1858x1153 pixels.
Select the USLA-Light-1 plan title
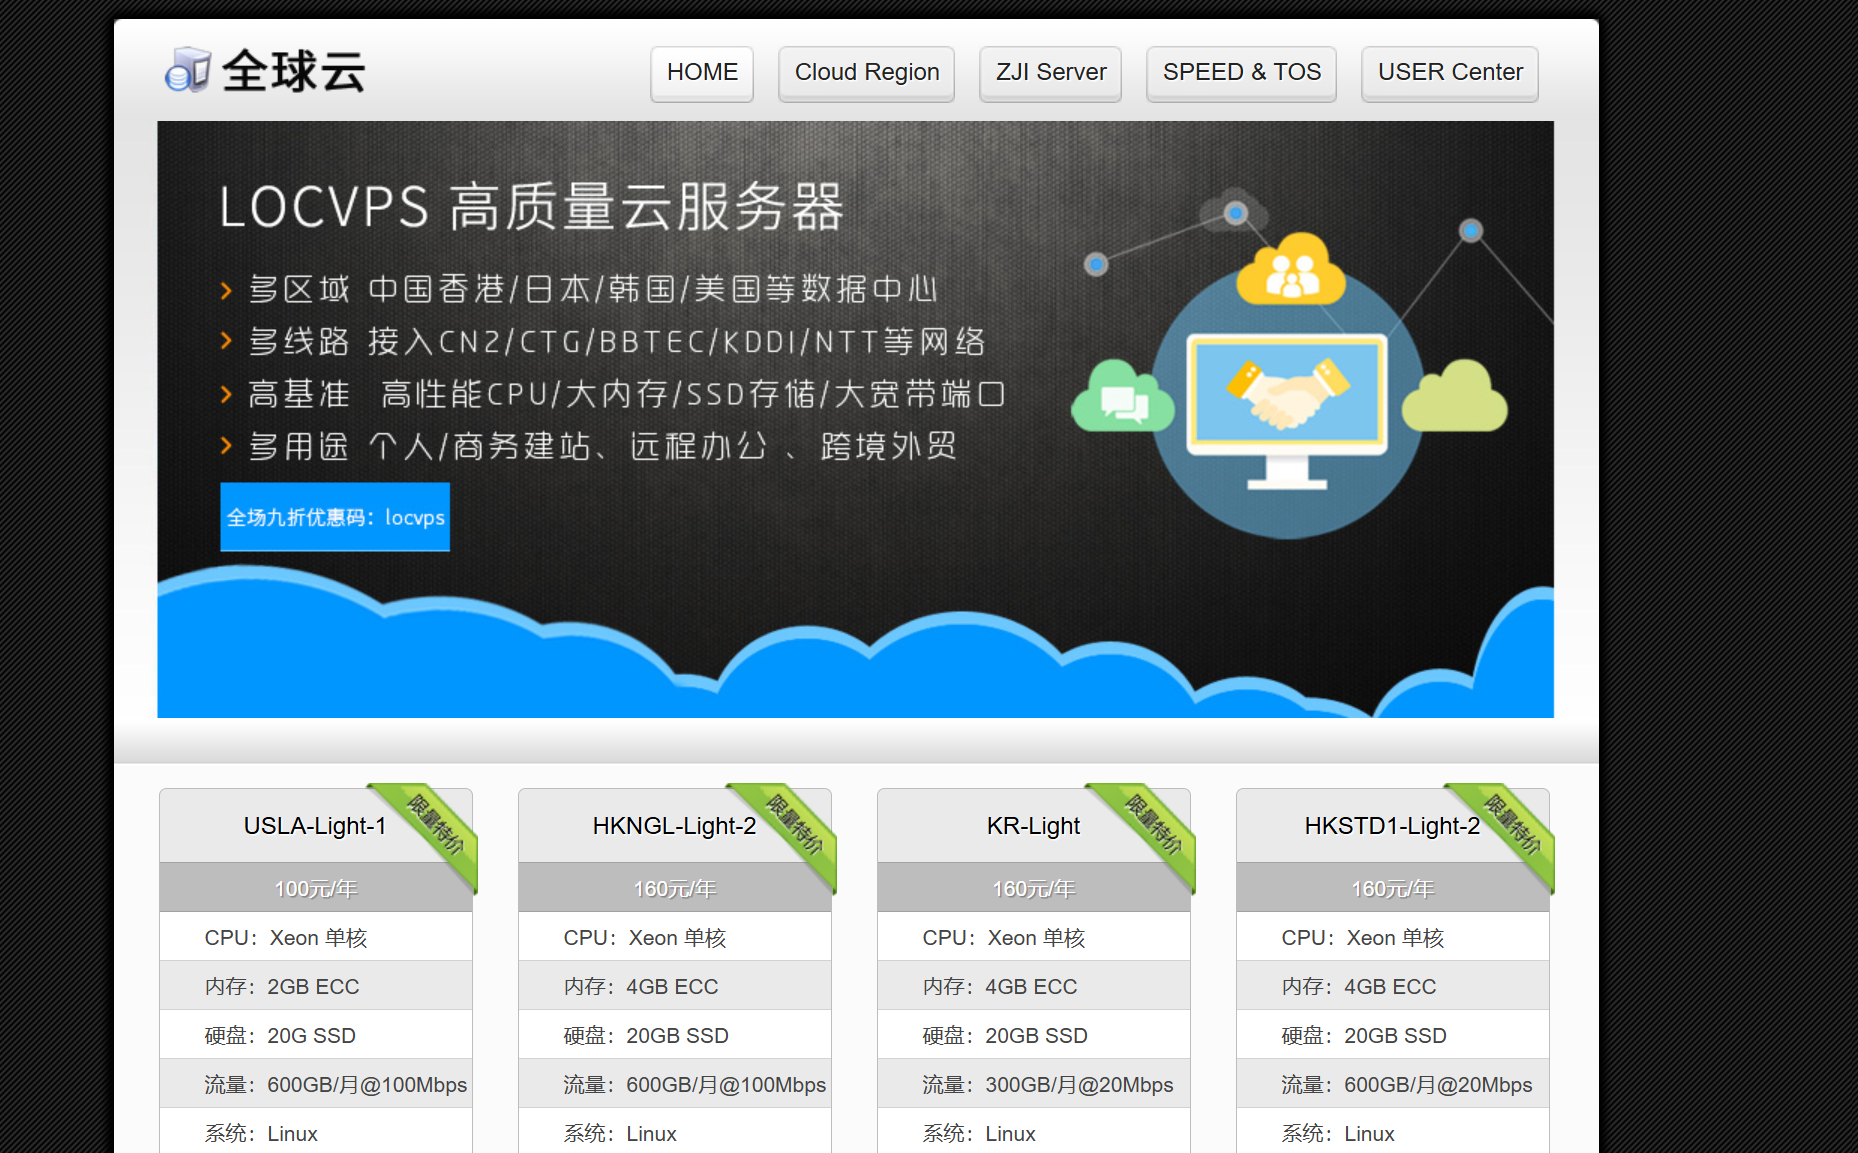coord(314,826)
